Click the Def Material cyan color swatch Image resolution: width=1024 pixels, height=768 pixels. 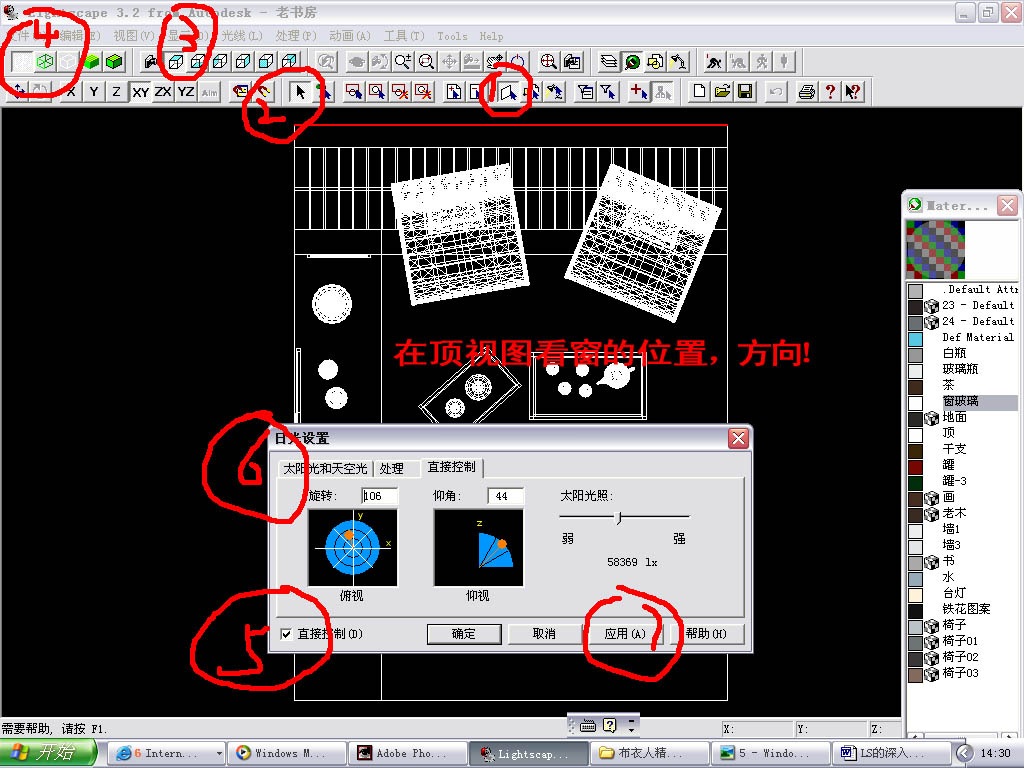pyautogui.click(x=916, y=338)
